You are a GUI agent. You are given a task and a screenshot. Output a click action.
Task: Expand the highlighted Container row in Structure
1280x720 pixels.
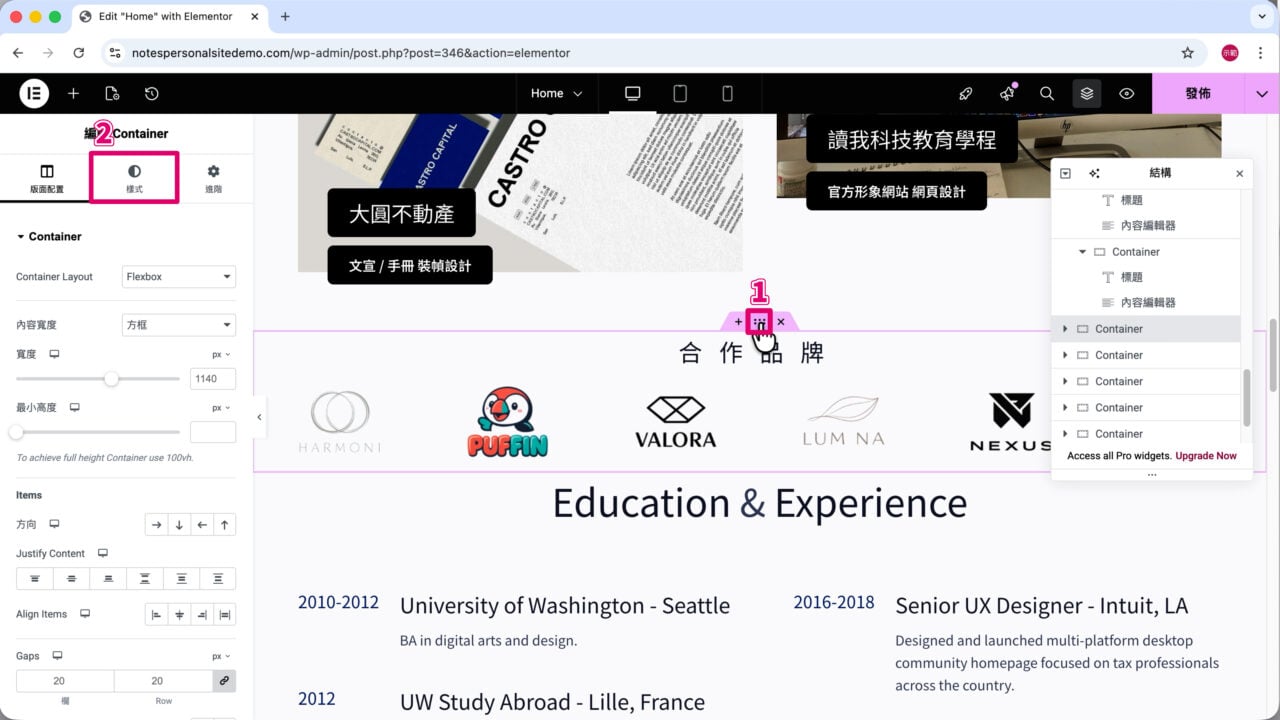(1065, 329)
